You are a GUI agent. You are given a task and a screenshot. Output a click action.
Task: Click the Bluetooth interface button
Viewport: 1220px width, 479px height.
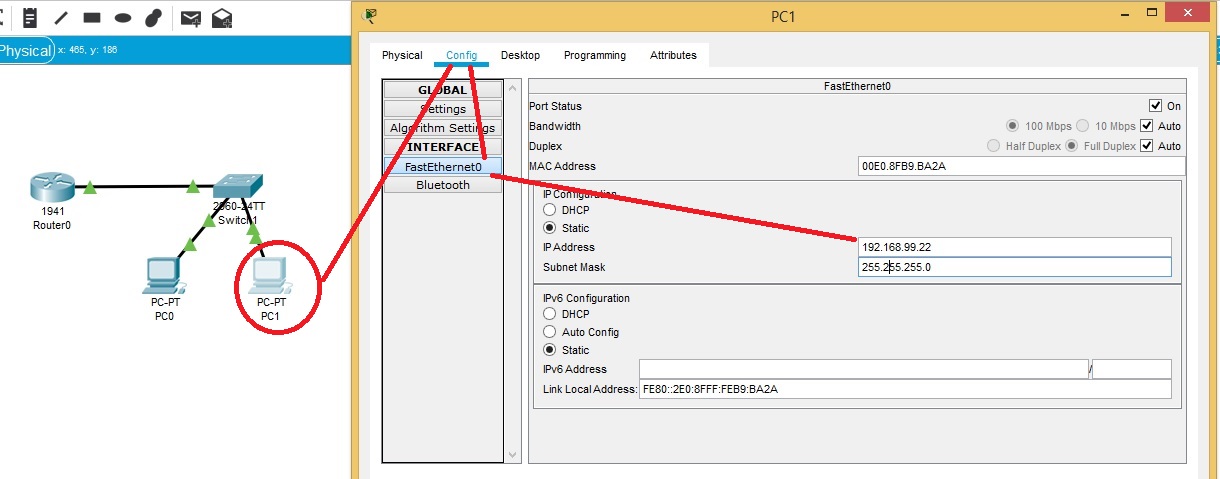tap(442, 185)
